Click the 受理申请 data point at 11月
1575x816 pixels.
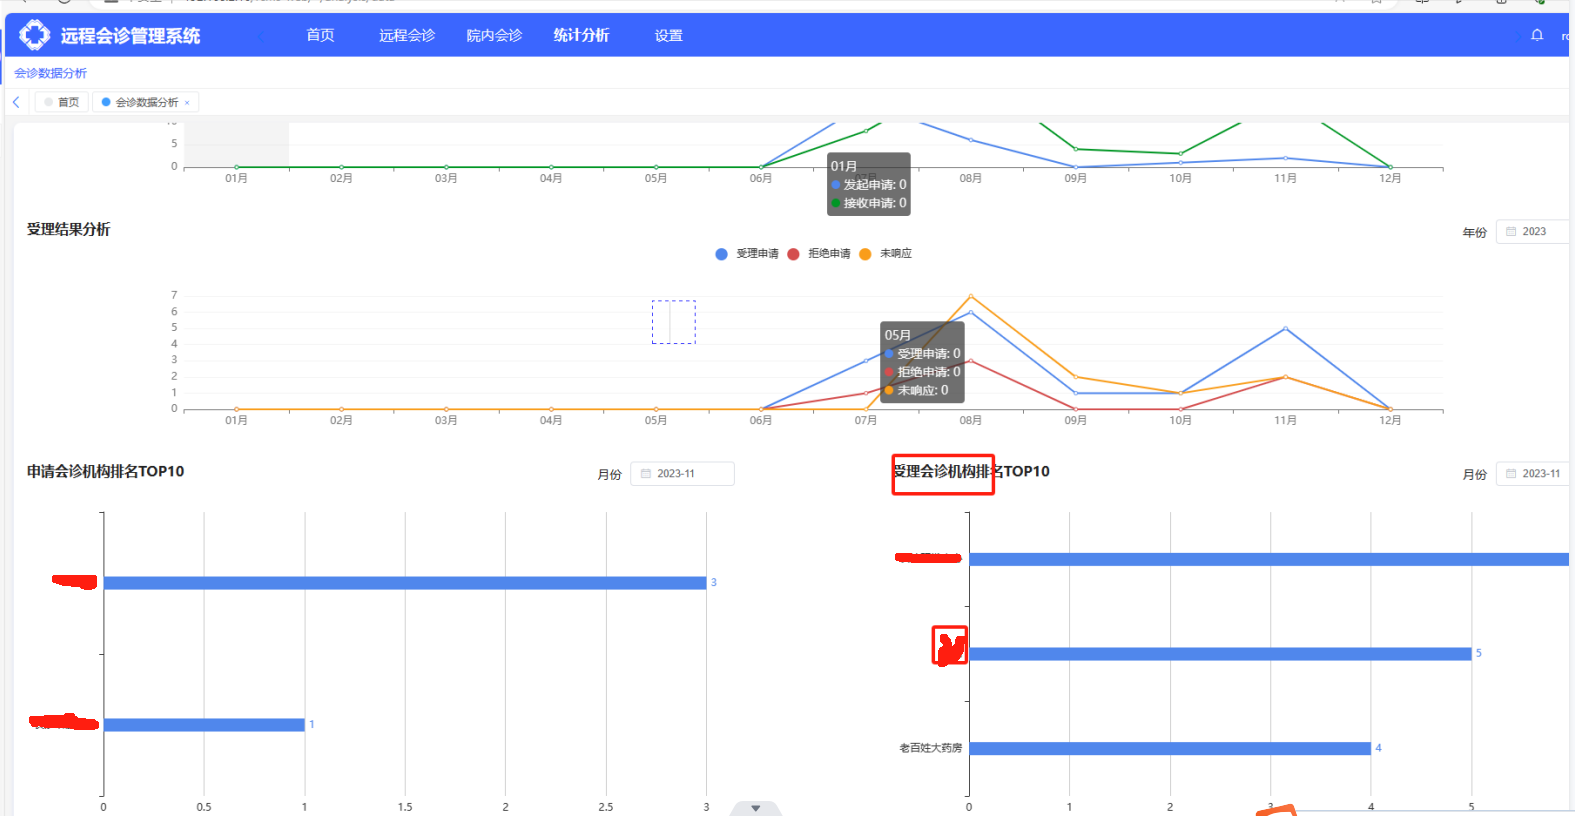[1285, 328]
